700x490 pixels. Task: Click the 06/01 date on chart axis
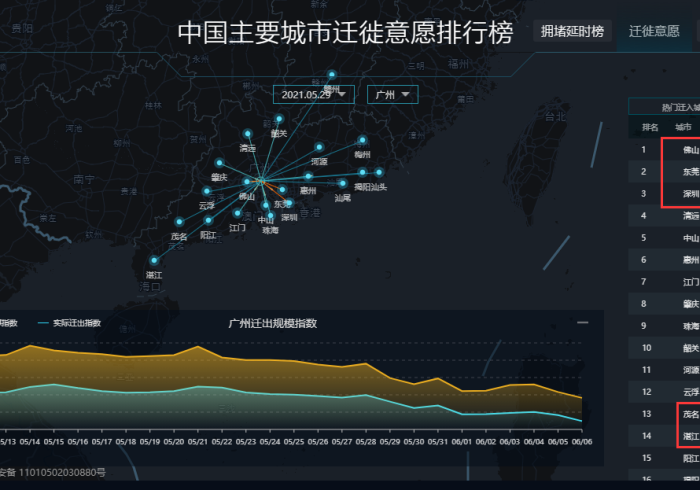coord(462,442)
